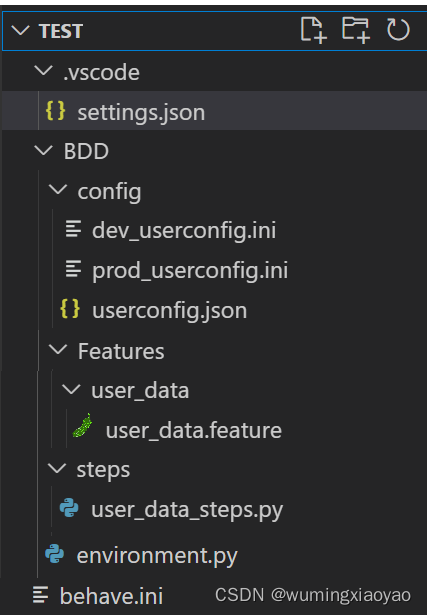This screenshot has width=427, height=615.
Task: Collapse the .vscode folder chevron
Action: [43, 71]
